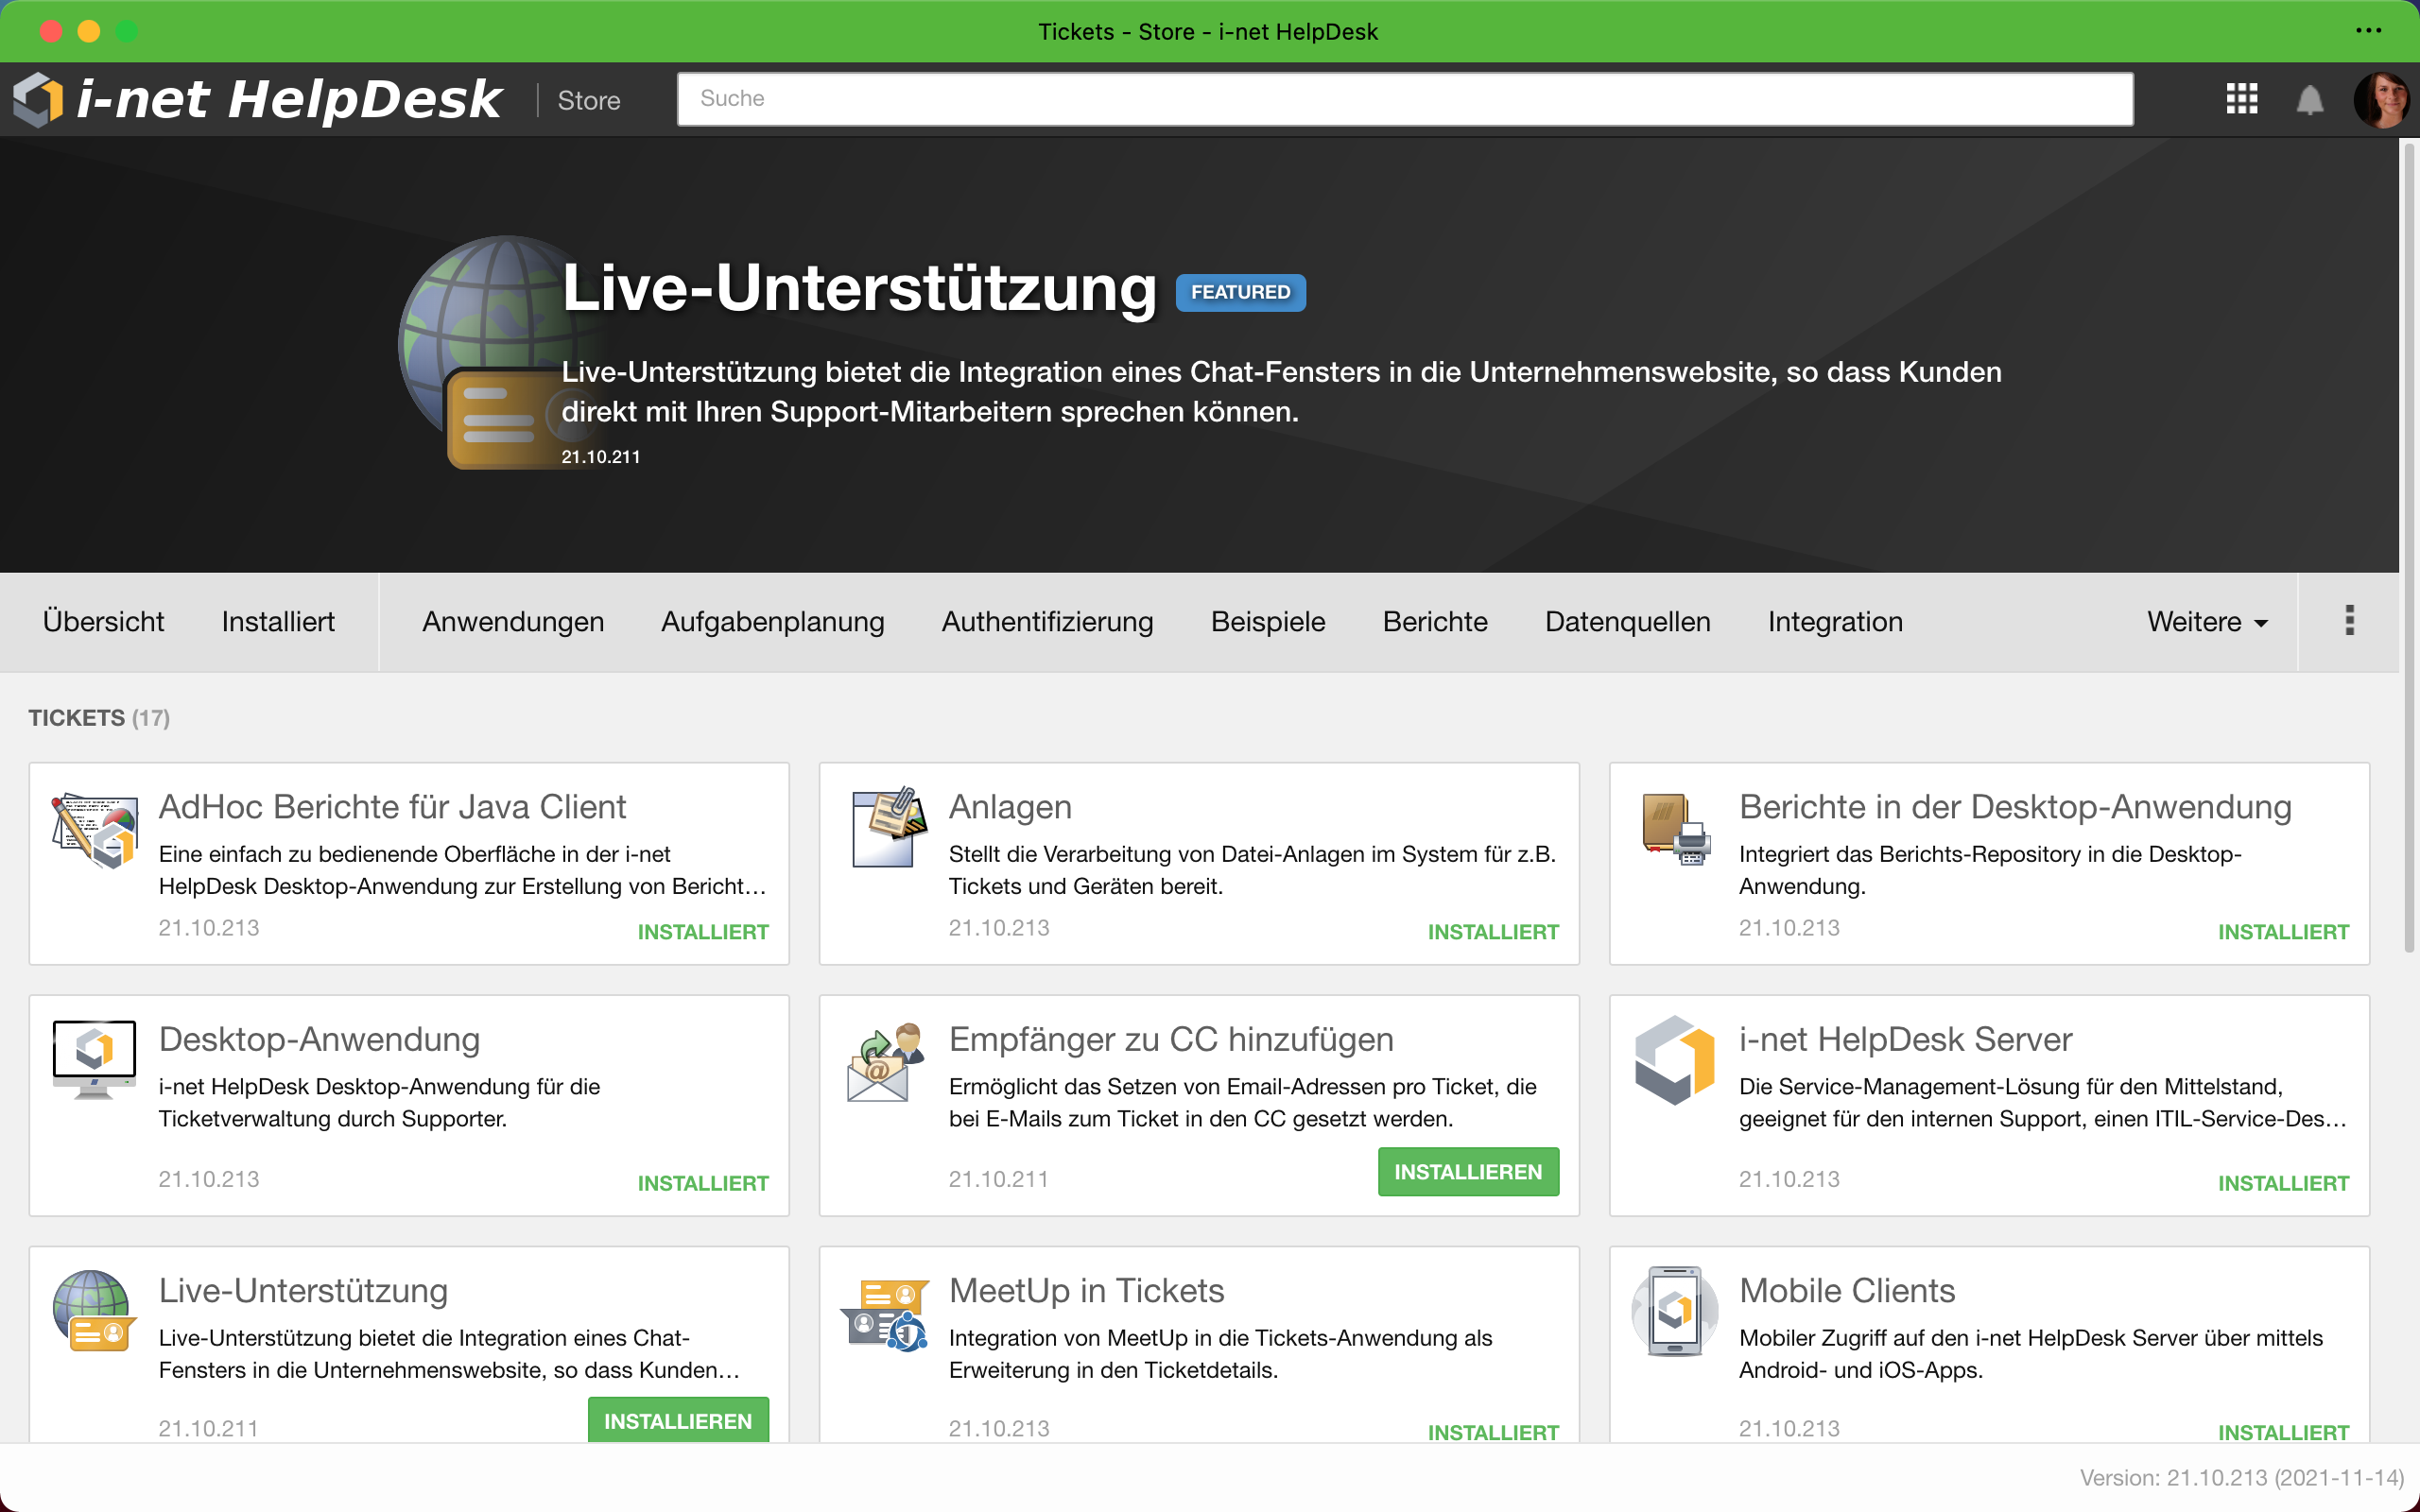Open vertical three-dot menu in category bar
The height and width of the screenshot is (1512, 2420).
(x=2349, y=621)
